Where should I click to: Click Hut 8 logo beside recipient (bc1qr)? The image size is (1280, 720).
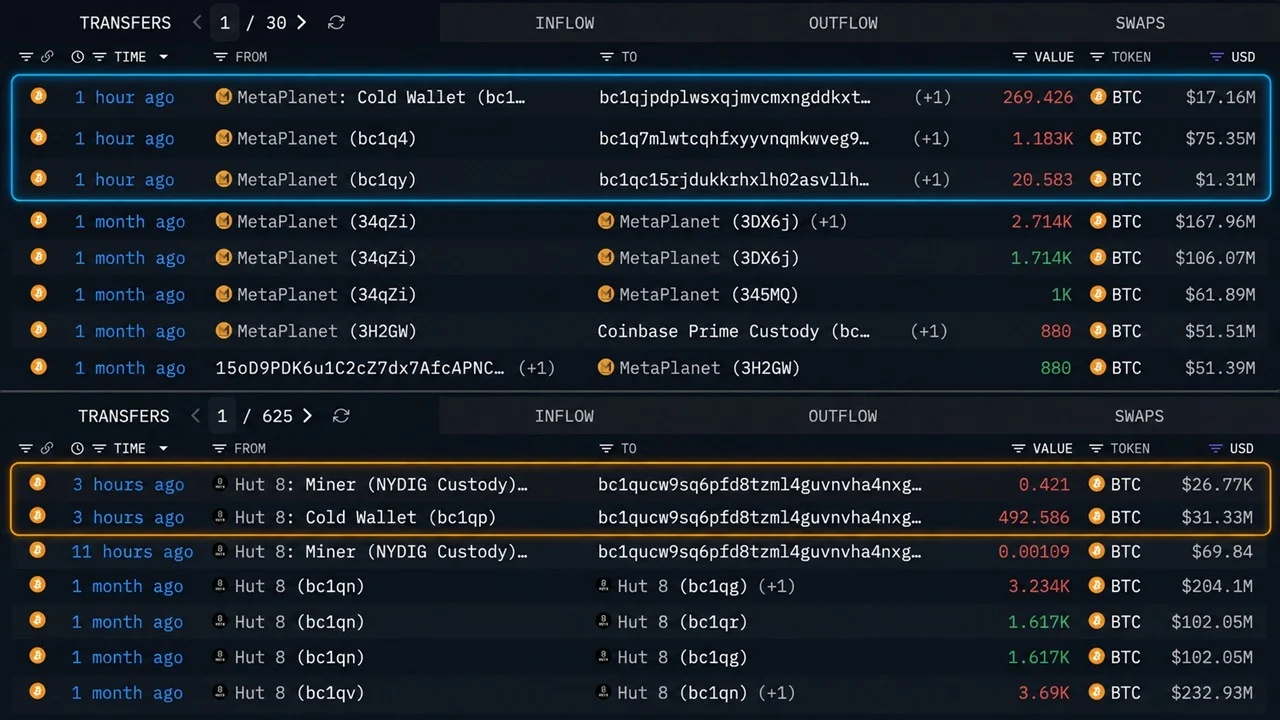pyautogui.click(x=603, y=621)
